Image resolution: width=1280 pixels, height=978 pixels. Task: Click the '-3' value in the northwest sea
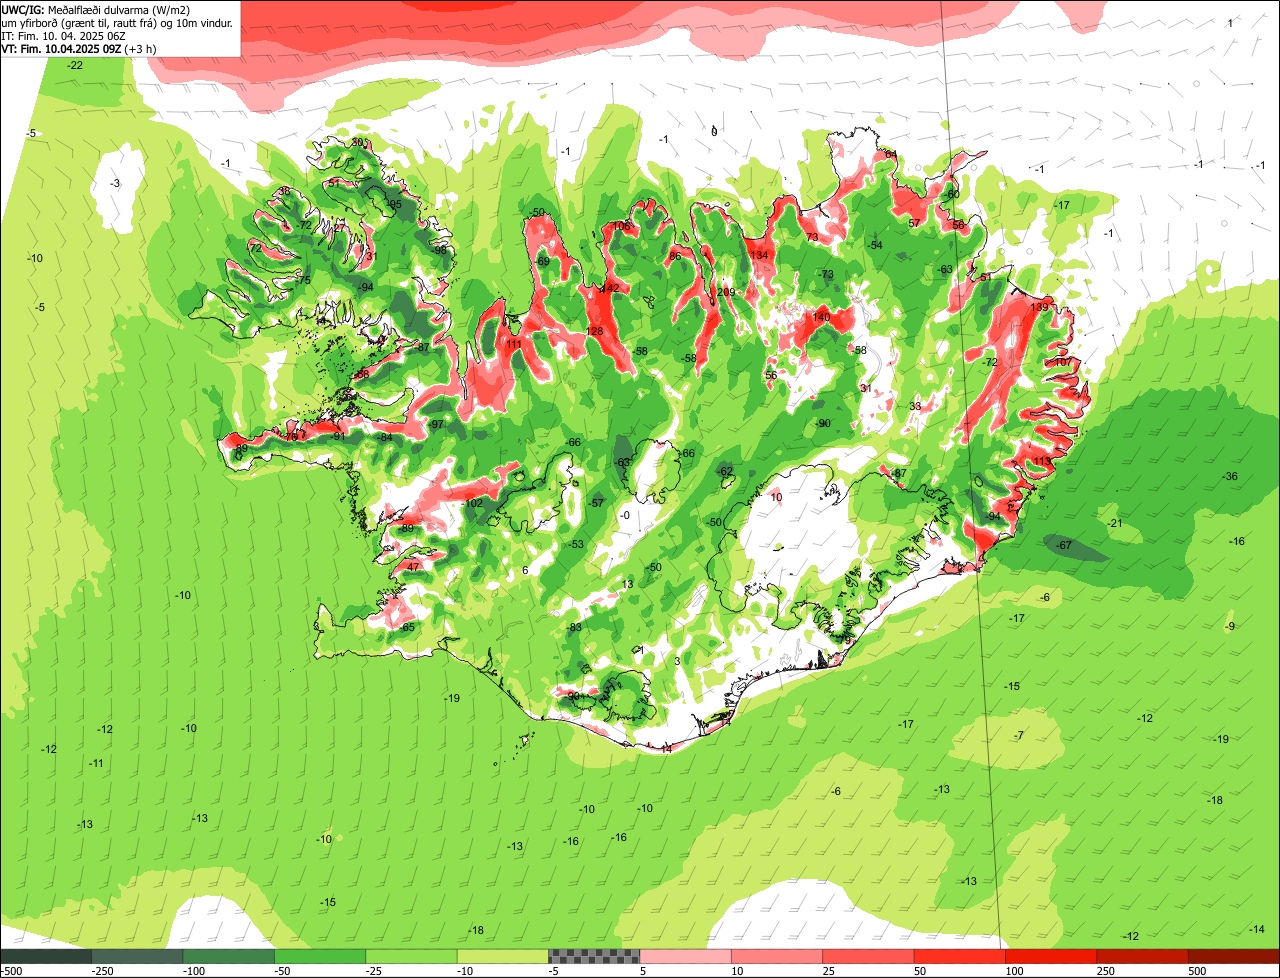pyautogui.click(x=115, y=183)
